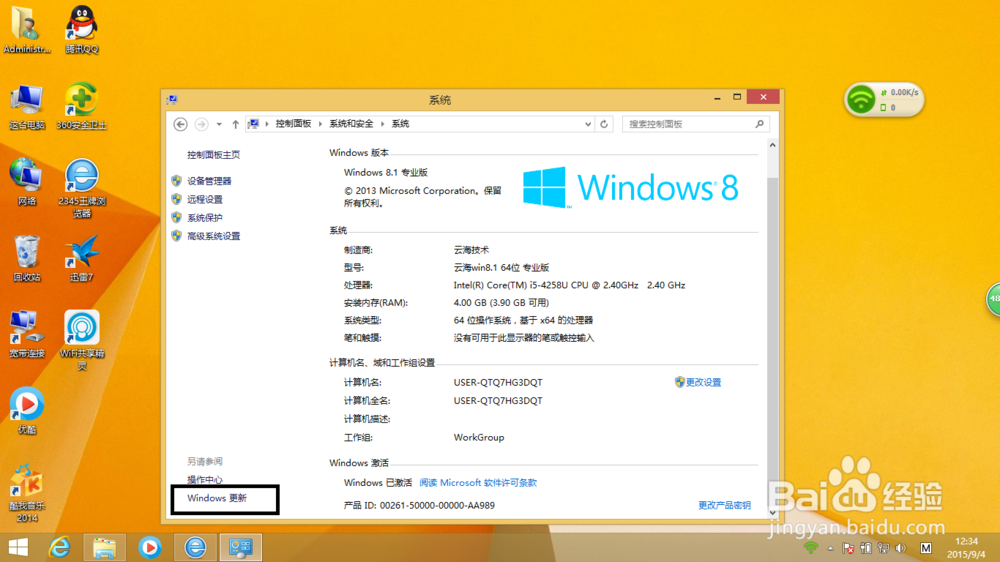
Task: Open the media player taskbar icon
Action: [x=150, y=547]
